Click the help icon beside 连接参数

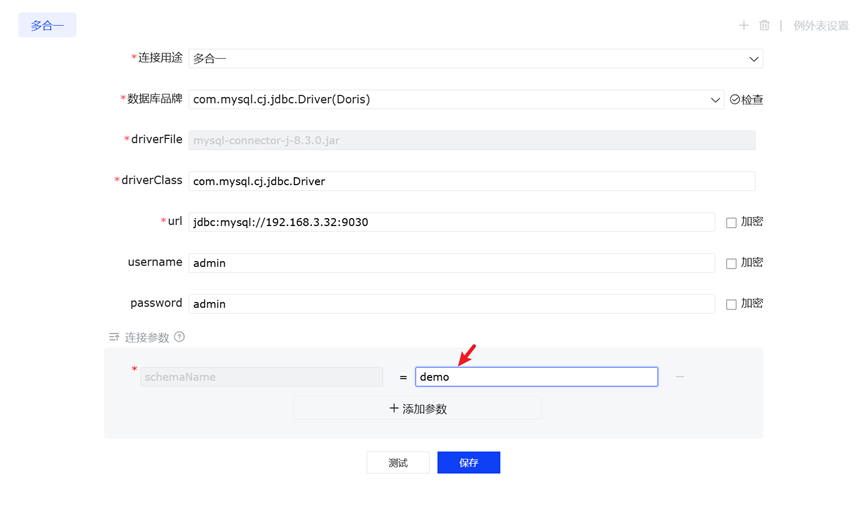[180, 337]
